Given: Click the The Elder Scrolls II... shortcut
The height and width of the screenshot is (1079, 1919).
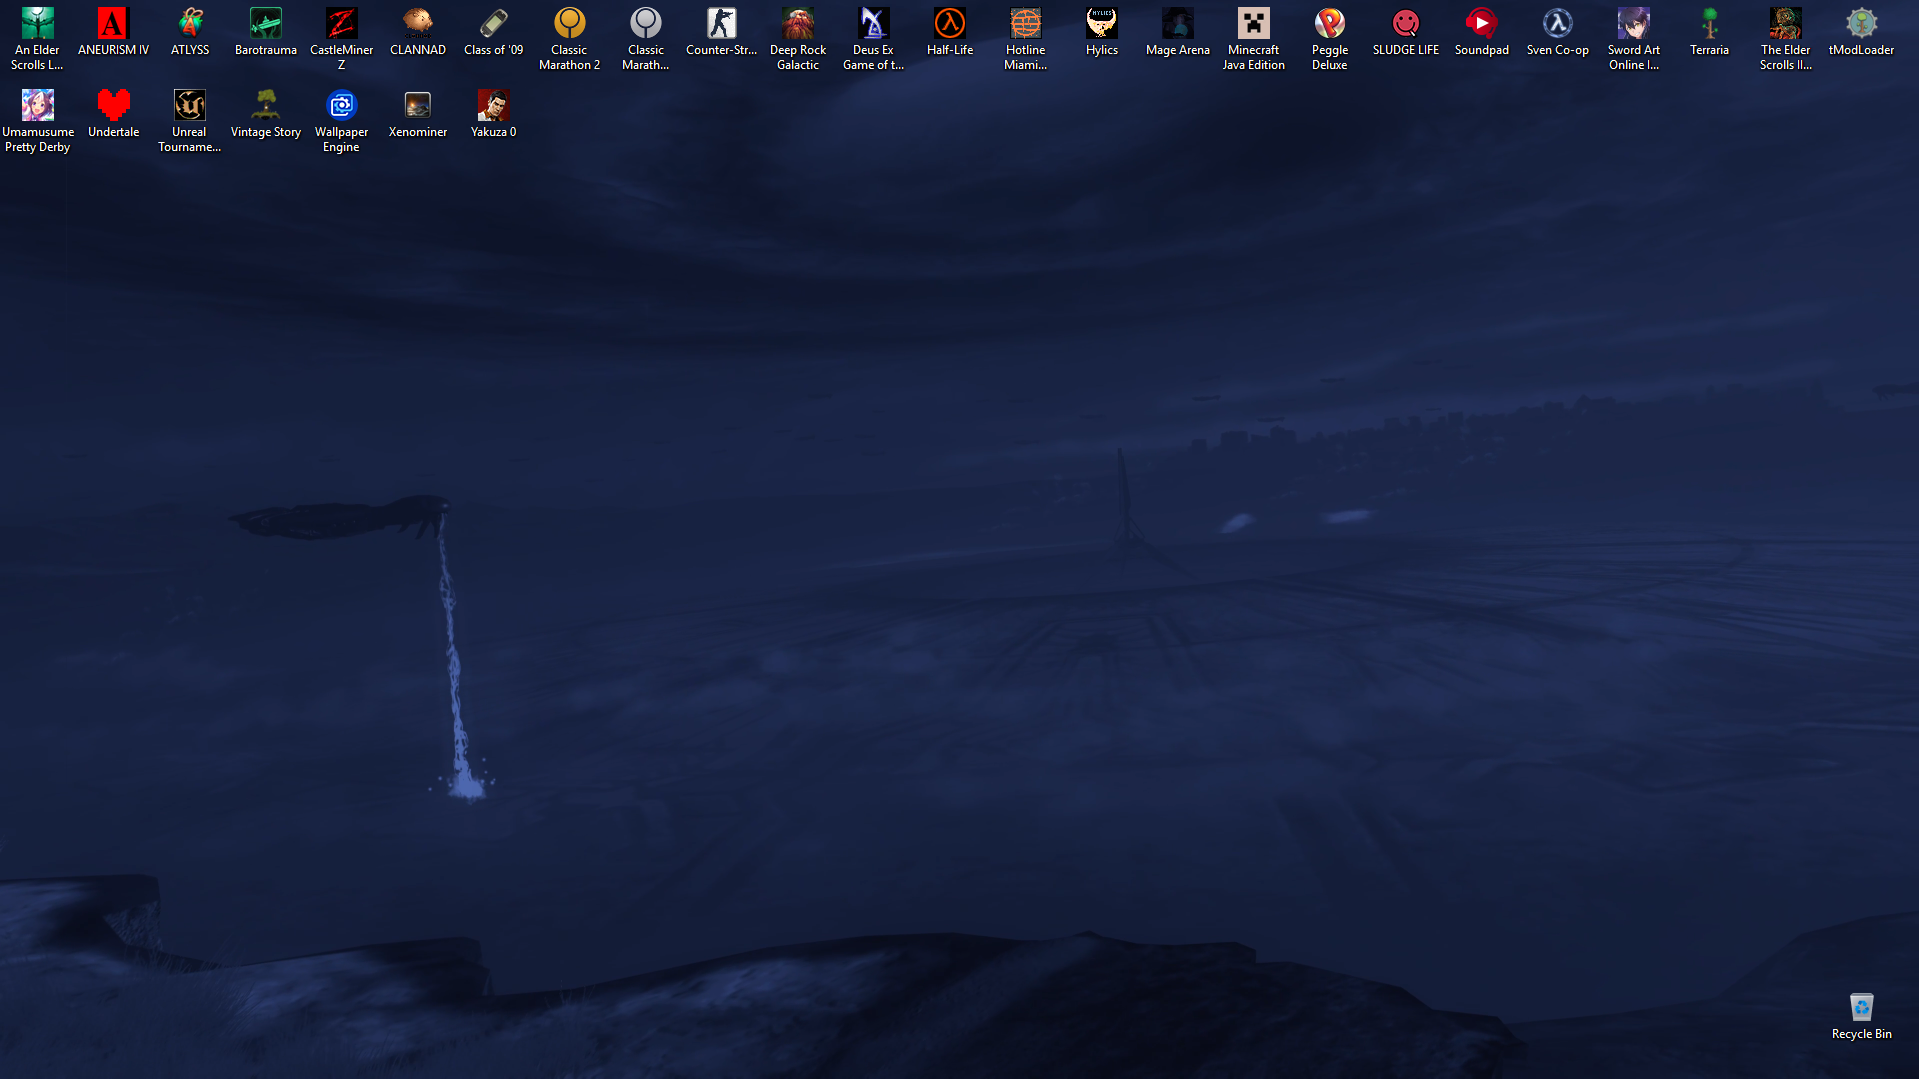Looking at the screenshot, I should [1786, 39].
